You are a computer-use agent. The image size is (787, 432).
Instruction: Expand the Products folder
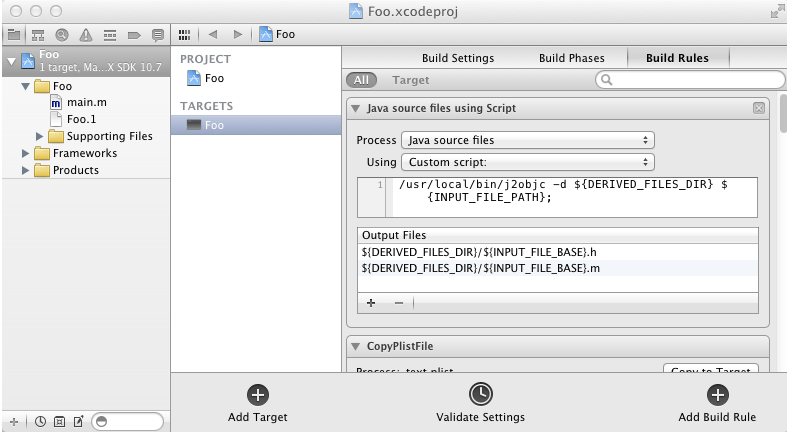point(25,170)
